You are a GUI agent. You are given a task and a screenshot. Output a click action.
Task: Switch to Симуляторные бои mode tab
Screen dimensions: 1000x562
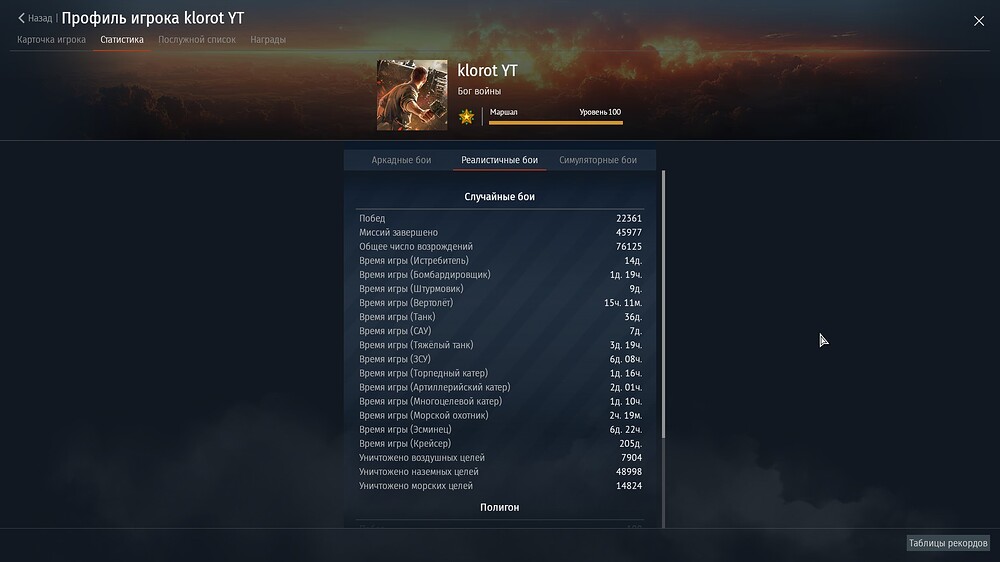(x=598, y=160)
